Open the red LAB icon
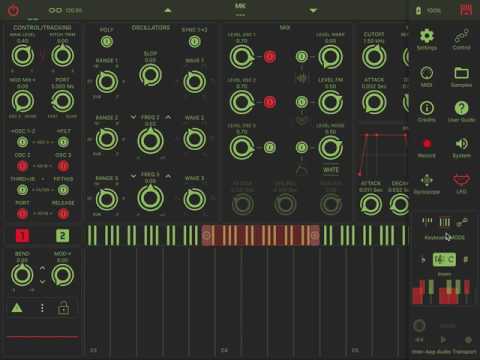Viewport: 480px width, 360px height. (x=461, y=180)
